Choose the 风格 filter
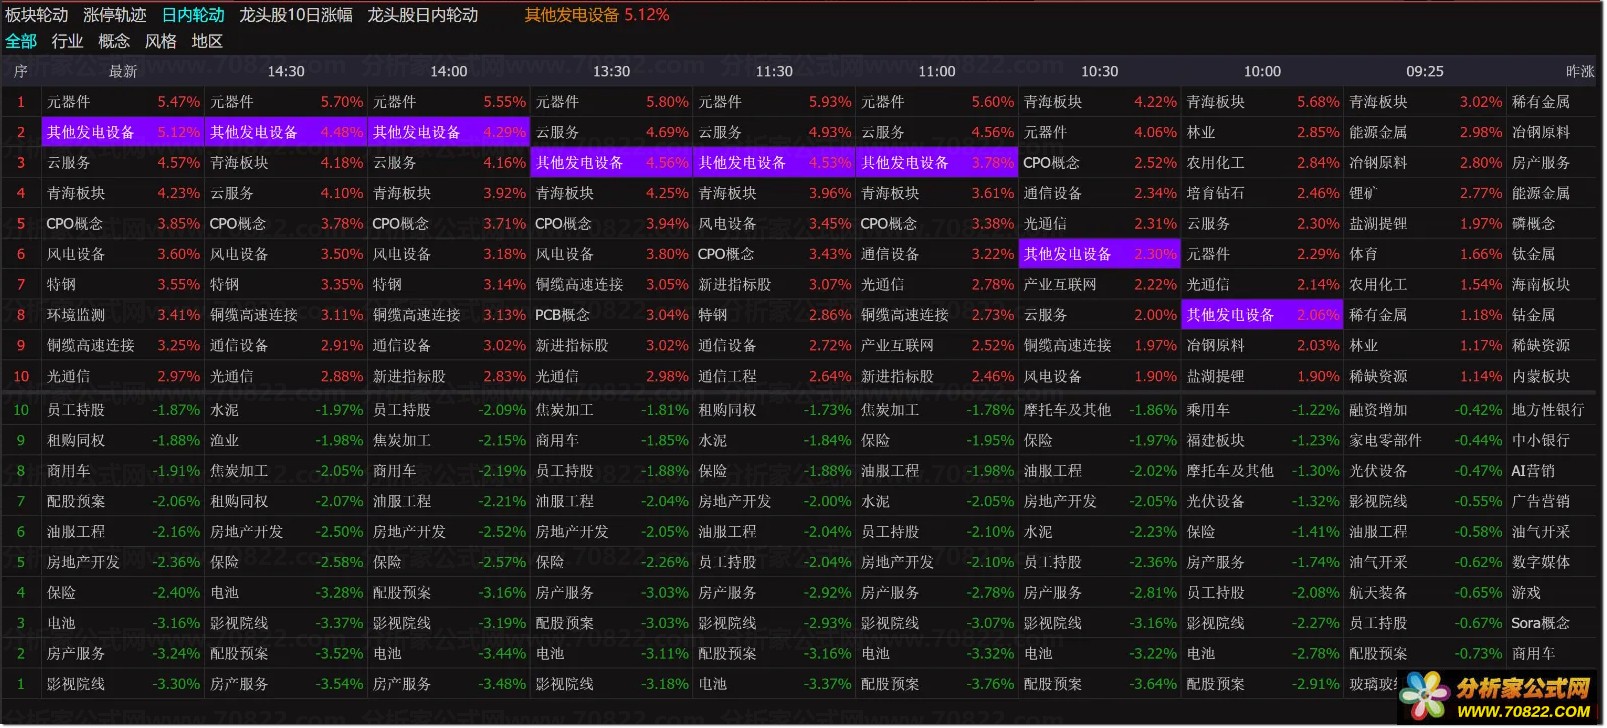The width and height of the screenshot is (1607, 728). pos(160,41)
